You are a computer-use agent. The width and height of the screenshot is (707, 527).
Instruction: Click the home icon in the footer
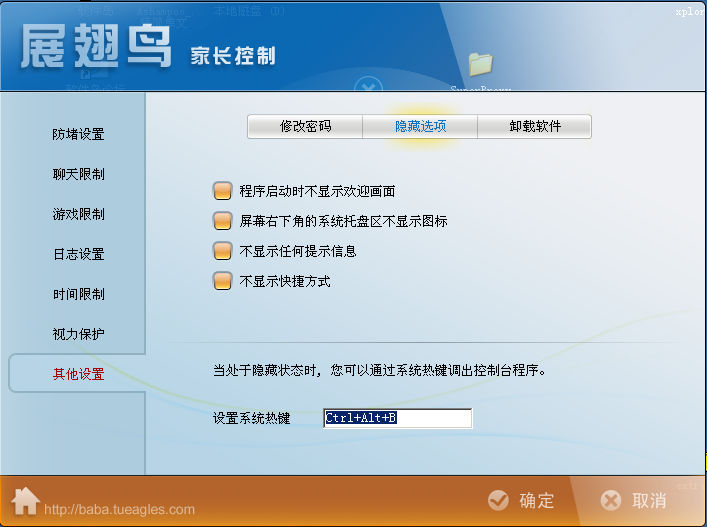pyautogui.click(x=25, y=501)
